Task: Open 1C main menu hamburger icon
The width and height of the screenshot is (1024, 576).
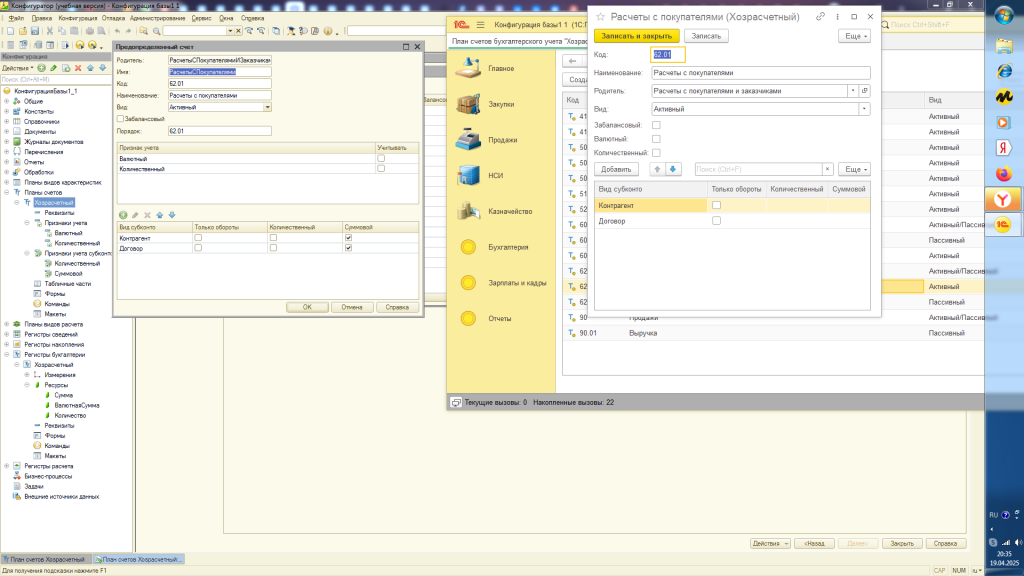Action: [x=481, y=25]
